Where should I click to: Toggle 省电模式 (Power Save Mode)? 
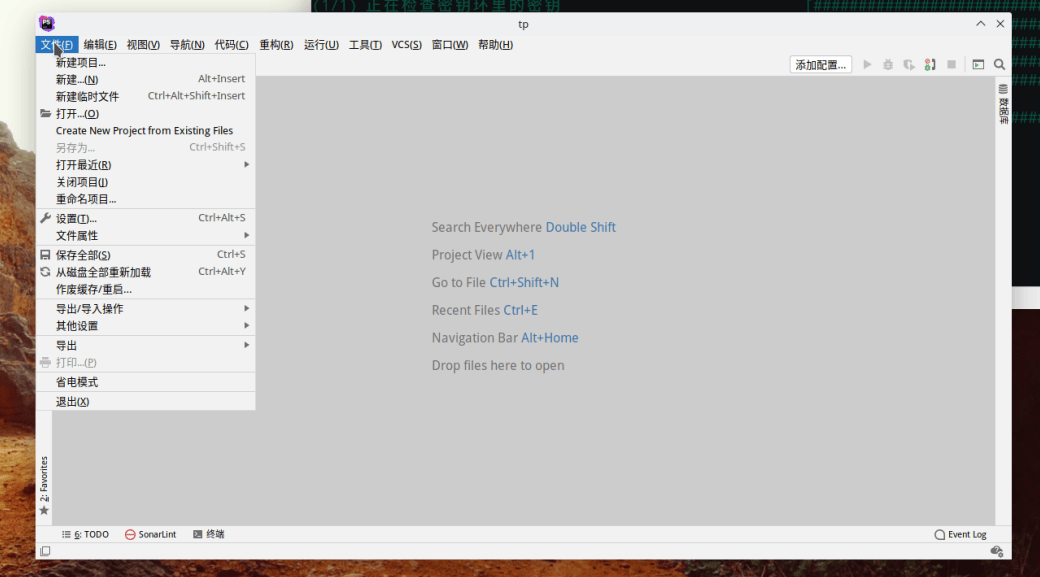point(77,382)
